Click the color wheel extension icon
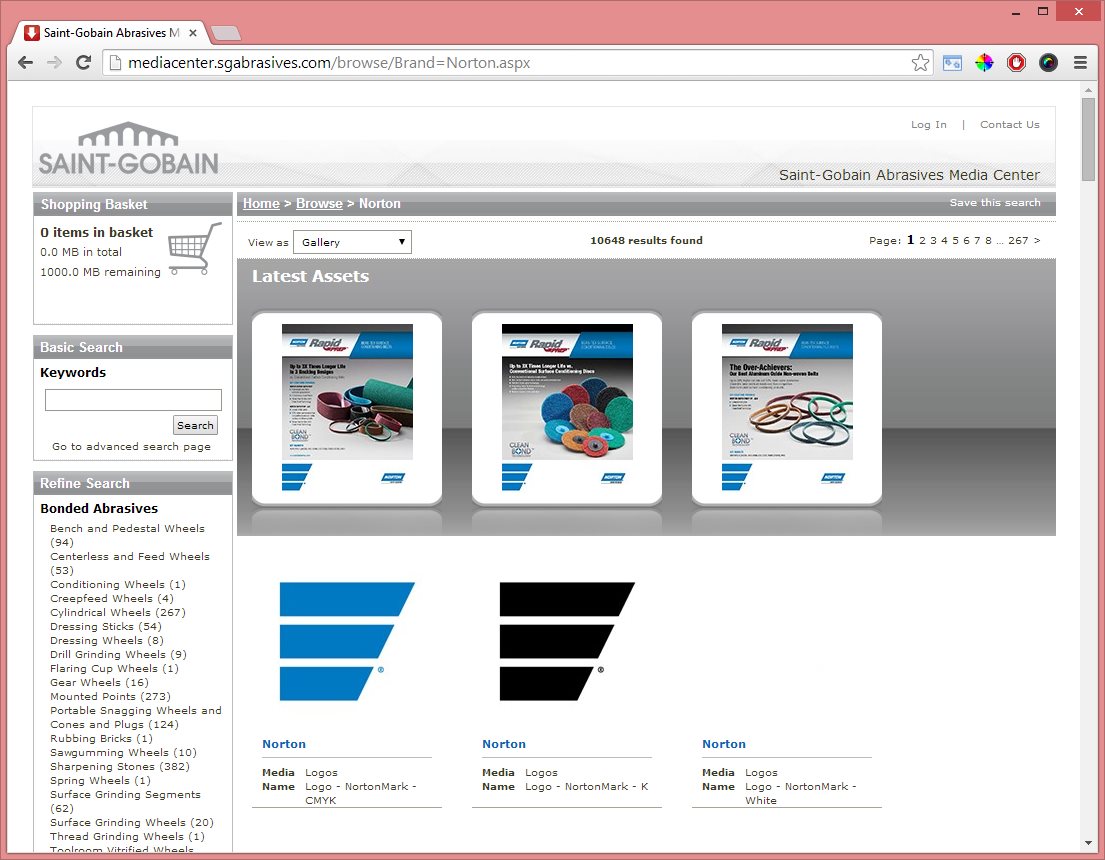 tap(984, 63)
